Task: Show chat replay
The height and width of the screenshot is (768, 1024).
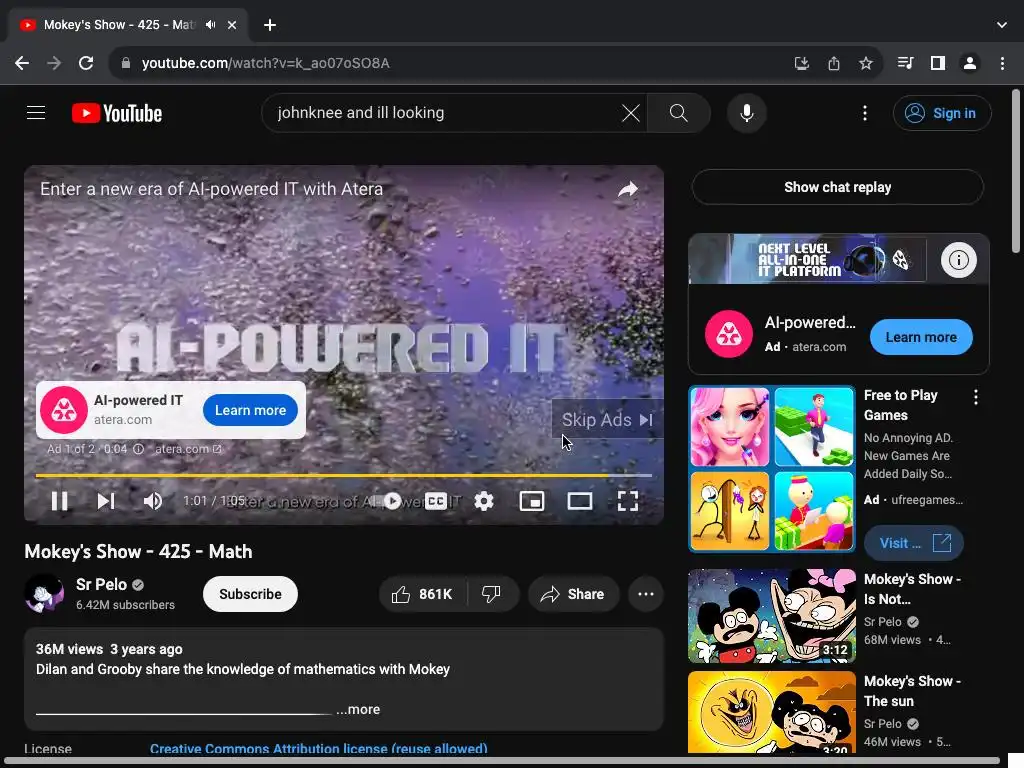Action: 837,187
